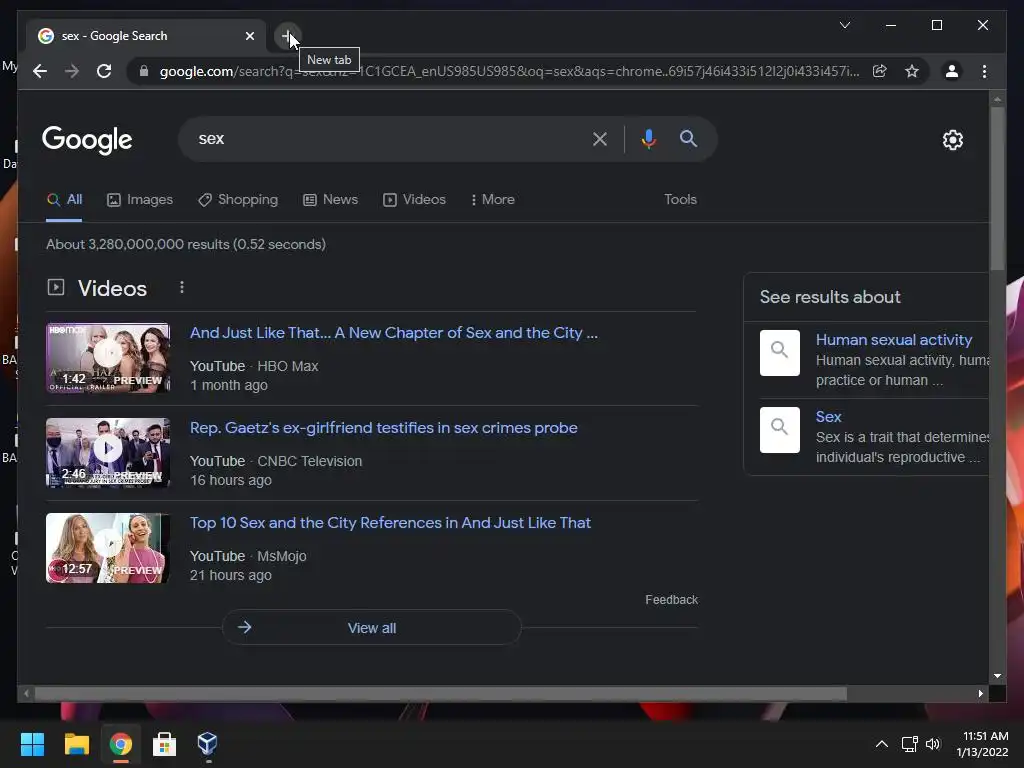Screen dimensions: 1024x768
Task: Open Top 10 References in And Just Like That link
Action: coord(390,523)
